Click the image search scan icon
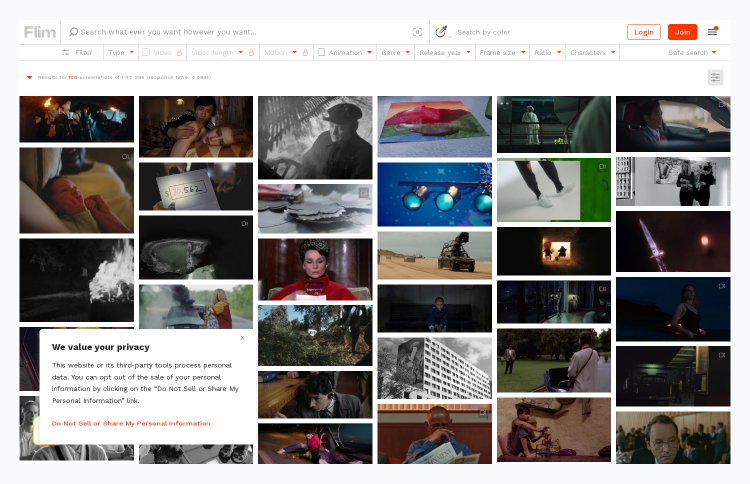This screenshot has height=484, width=750. pyautogui.click(x=417, y=32)
